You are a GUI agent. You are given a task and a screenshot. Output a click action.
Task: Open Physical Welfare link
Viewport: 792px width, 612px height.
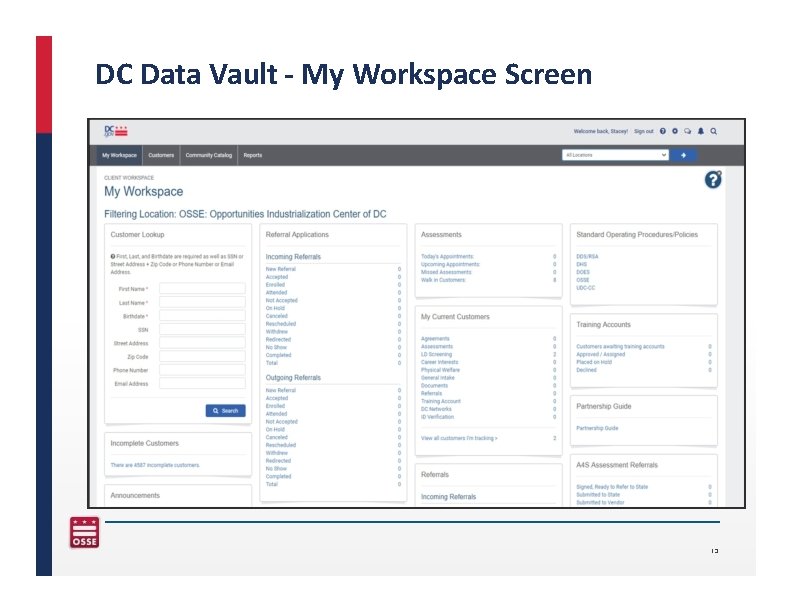(440, 370)
